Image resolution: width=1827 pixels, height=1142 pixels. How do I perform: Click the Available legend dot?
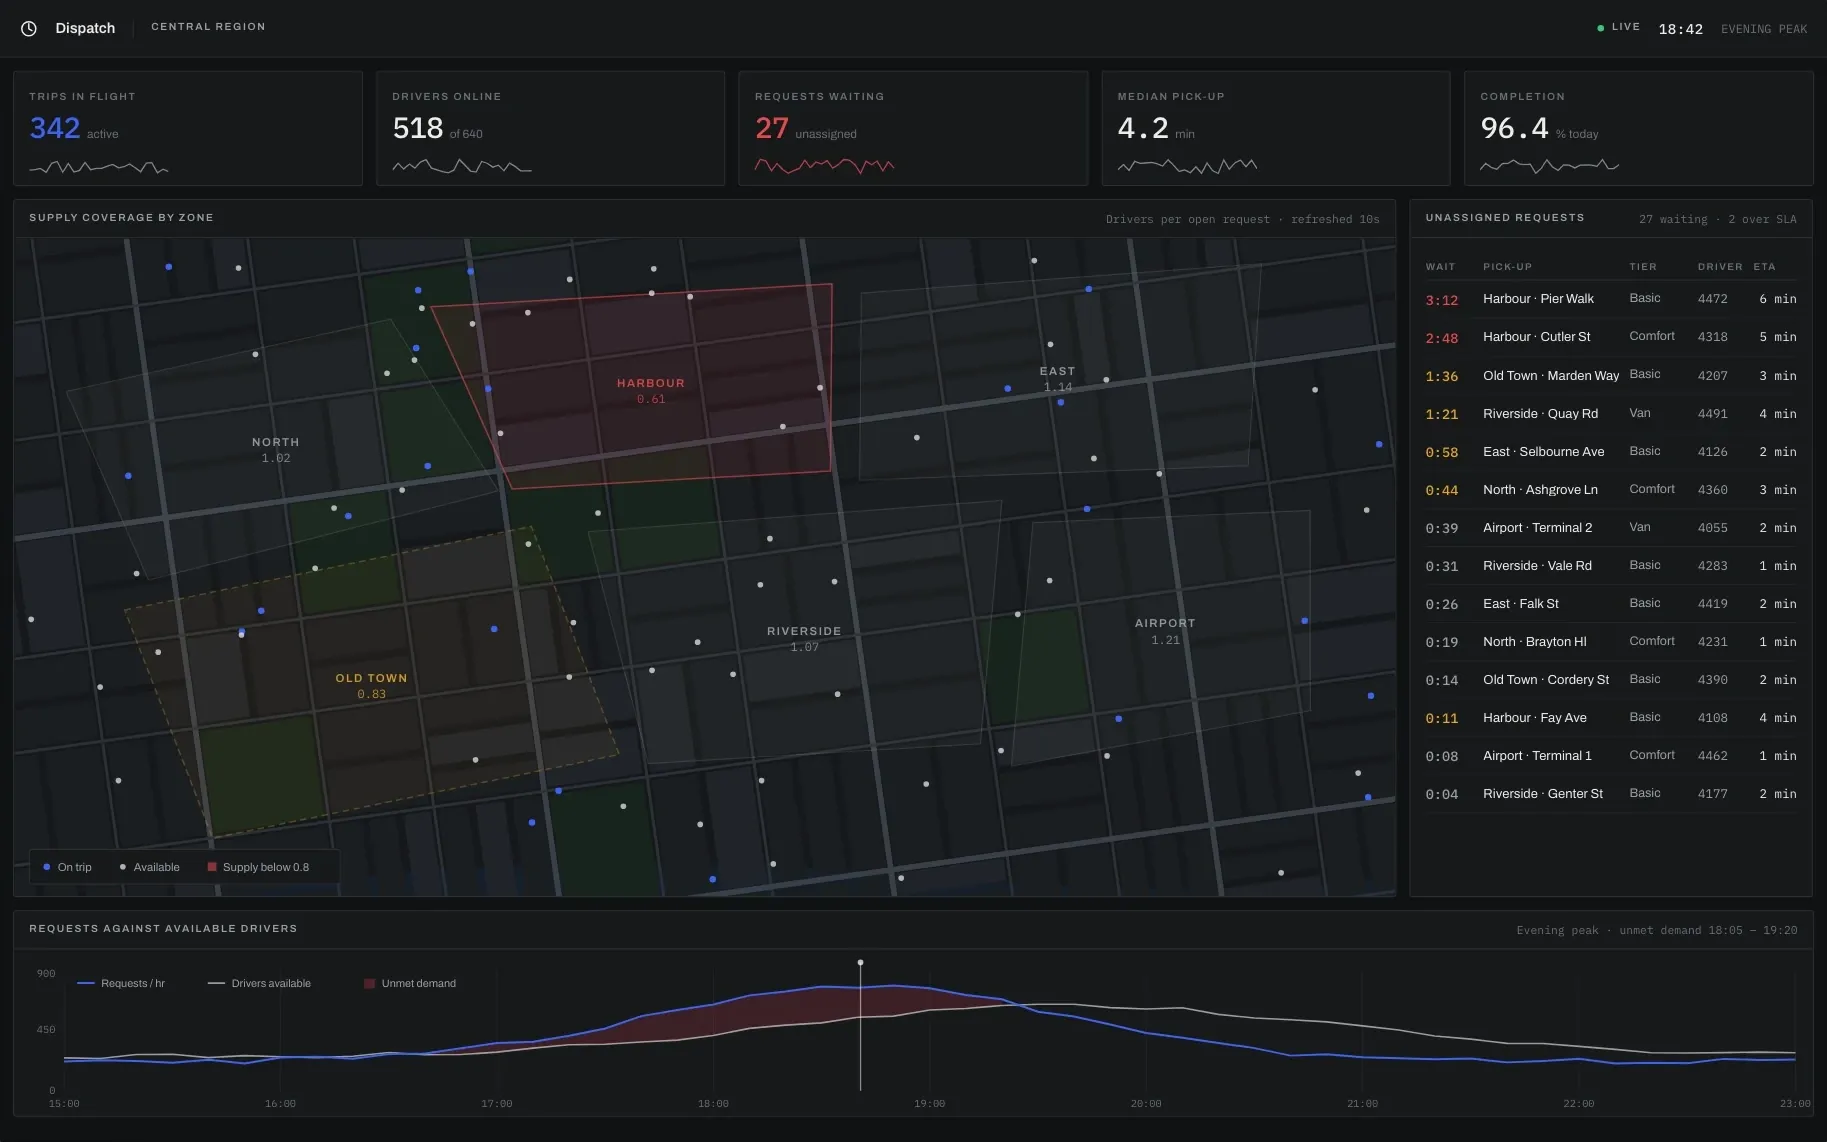[122, 867]
